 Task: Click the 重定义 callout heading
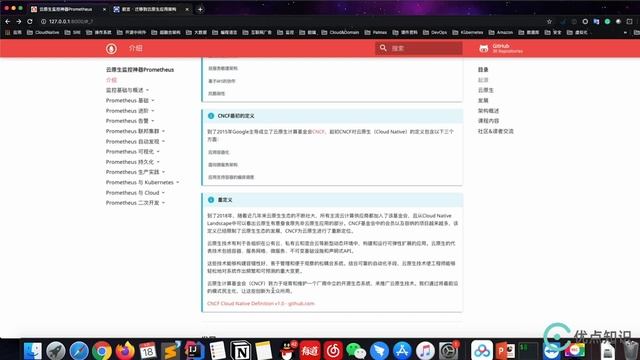click(225, 200)
